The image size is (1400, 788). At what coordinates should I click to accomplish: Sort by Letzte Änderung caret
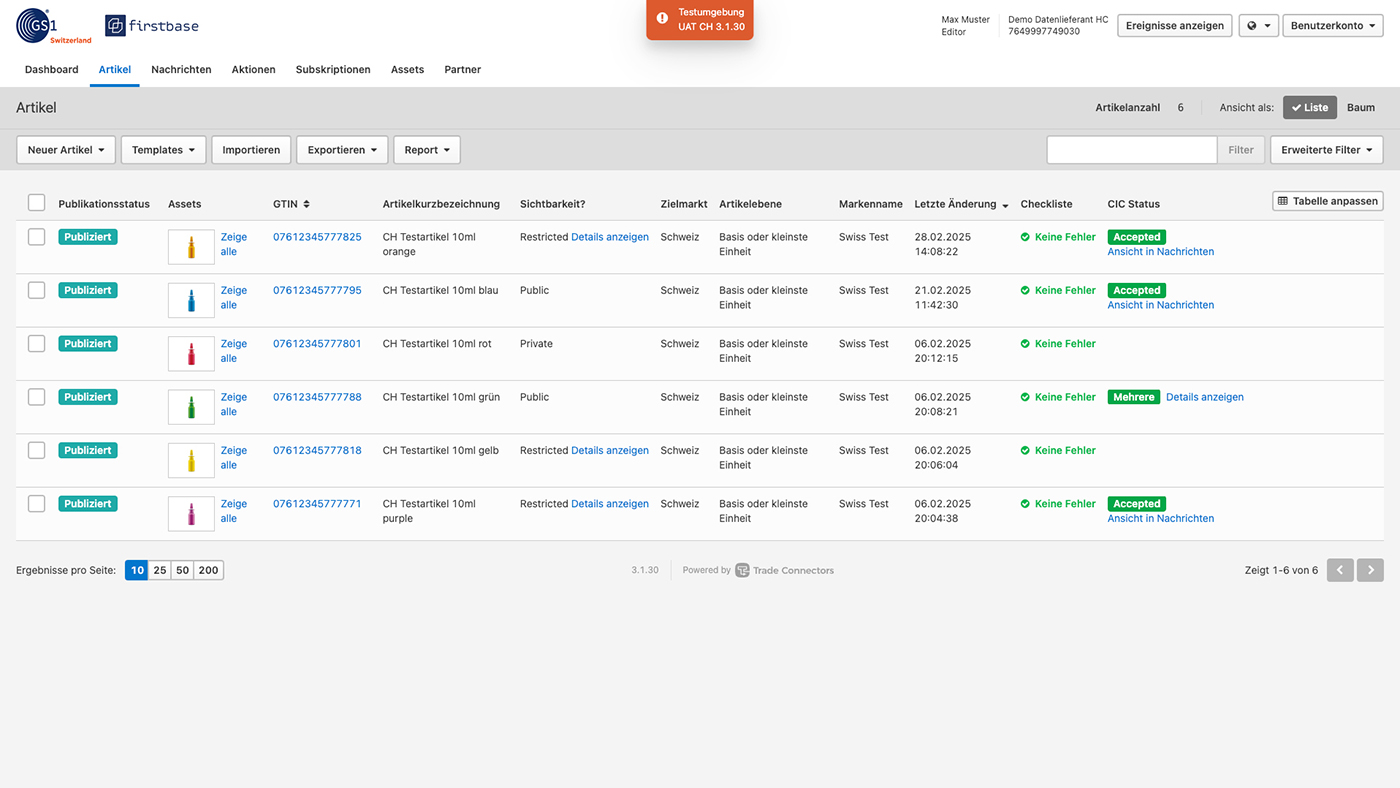click(x=1005, y=205)
